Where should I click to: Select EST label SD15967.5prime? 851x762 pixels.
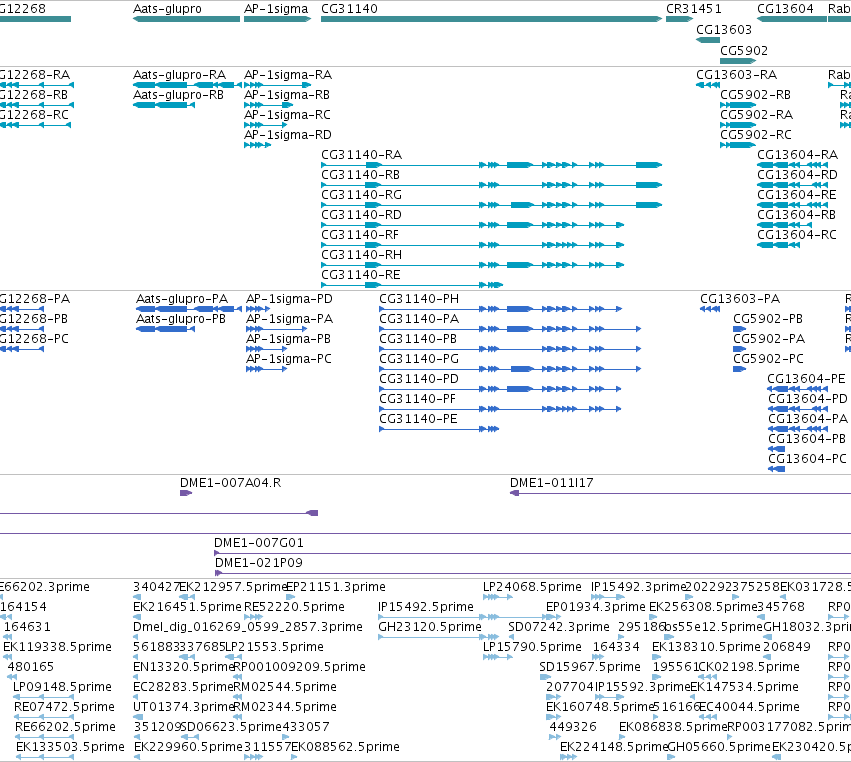point(590,667)
